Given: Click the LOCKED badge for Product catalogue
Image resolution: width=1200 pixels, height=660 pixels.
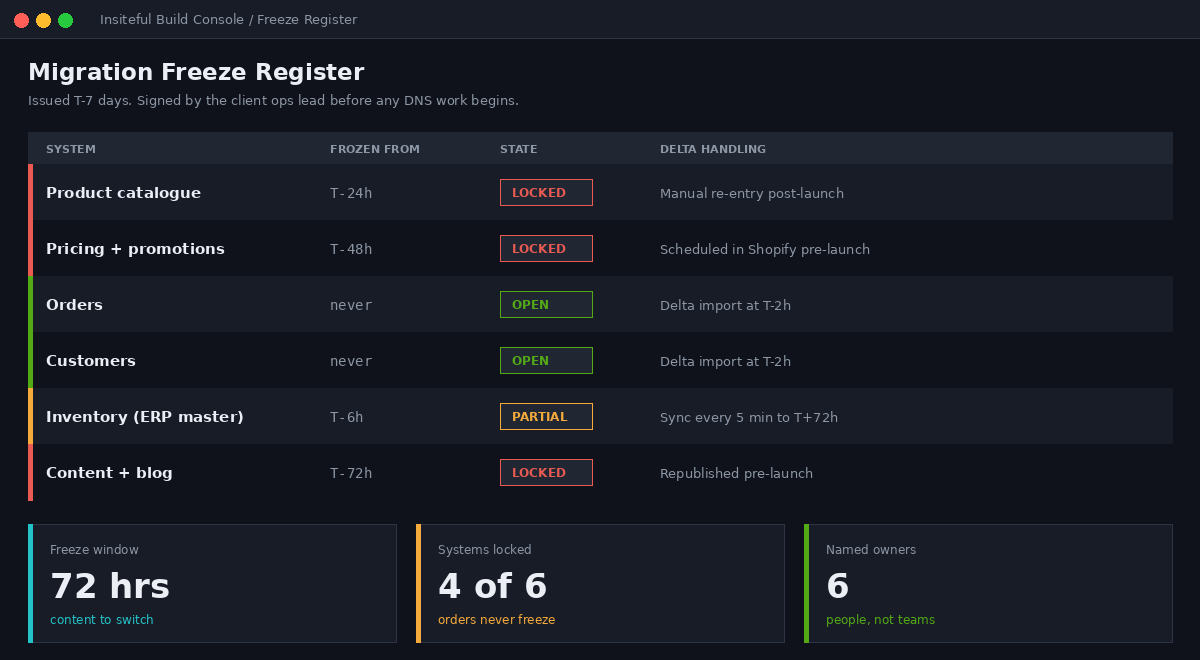Looking at the screenshot, I should coord(546,193).
